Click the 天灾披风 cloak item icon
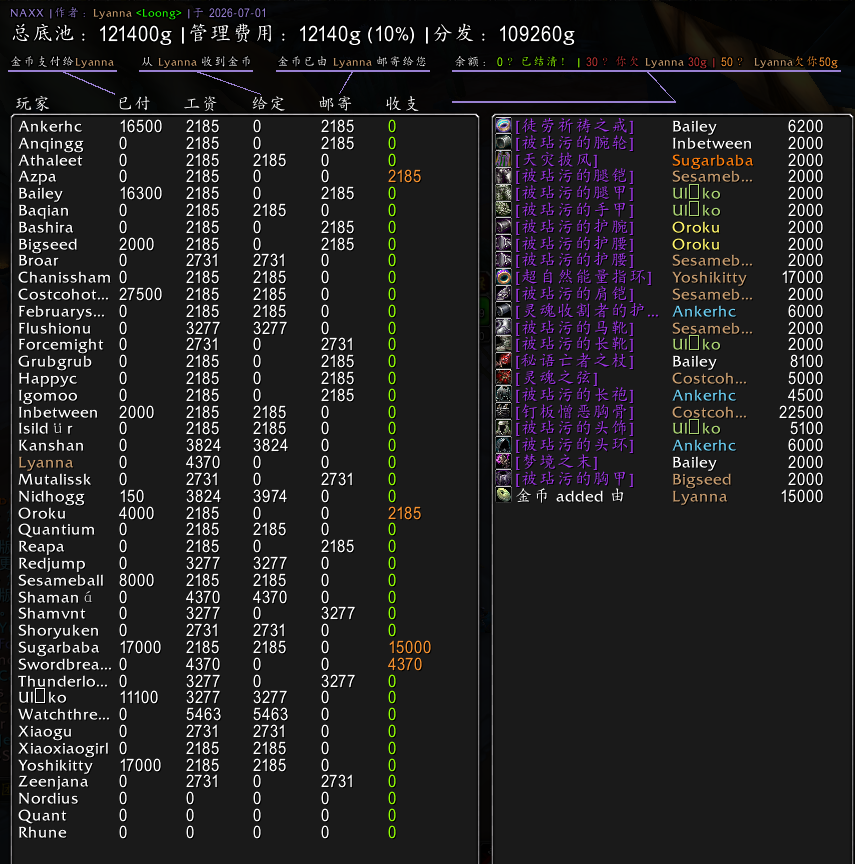 504,160
